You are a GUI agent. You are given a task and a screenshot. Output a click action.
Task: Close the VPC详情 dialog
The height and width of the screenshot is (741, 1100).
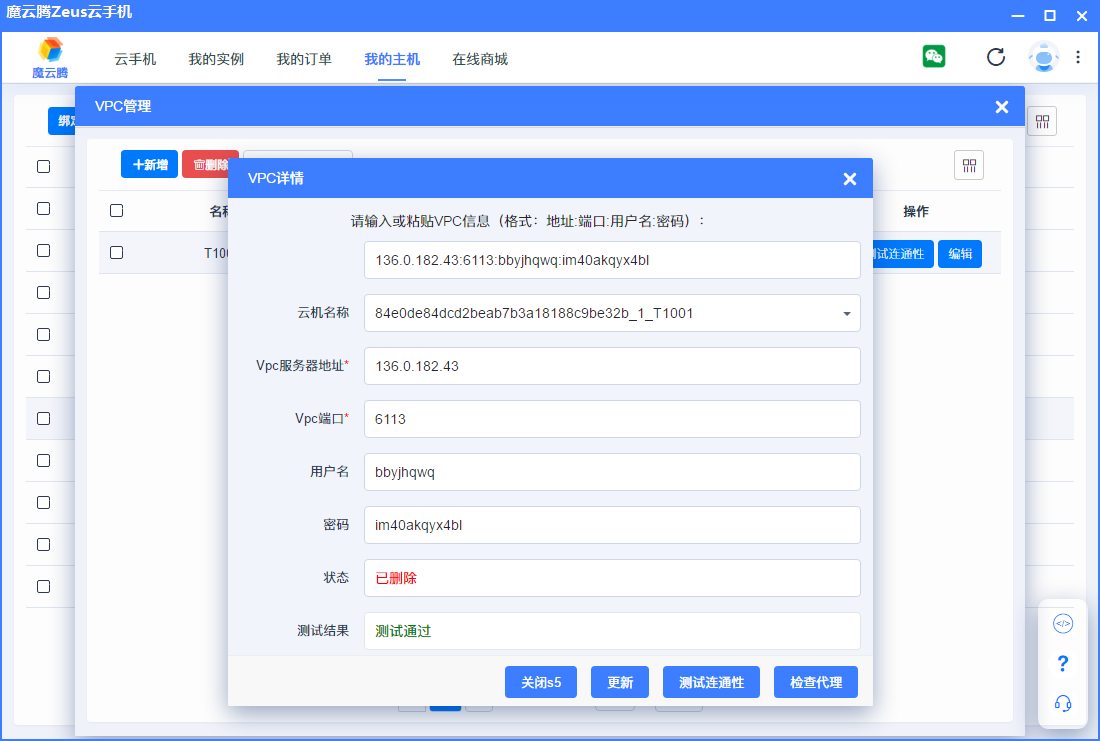[850, 179]
